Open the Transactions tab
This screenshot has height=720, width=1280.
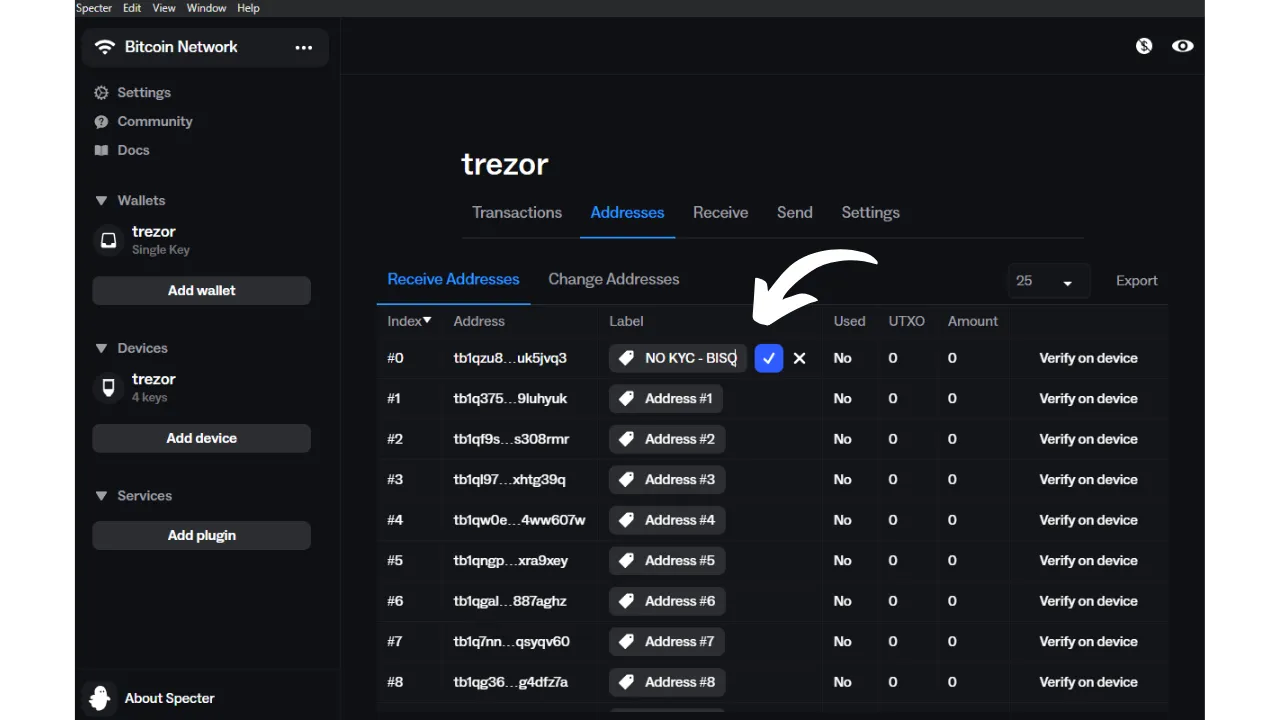tap(517, 212)
